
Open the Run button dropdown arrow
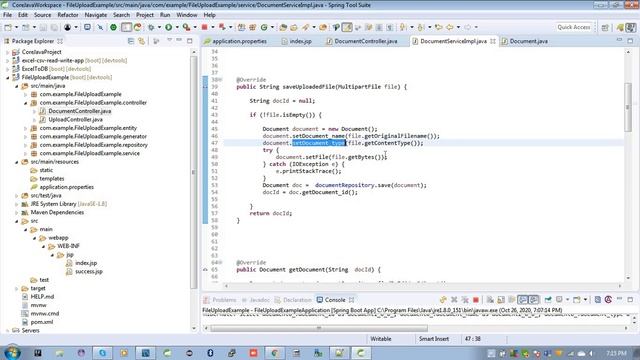tap(177, 27)
